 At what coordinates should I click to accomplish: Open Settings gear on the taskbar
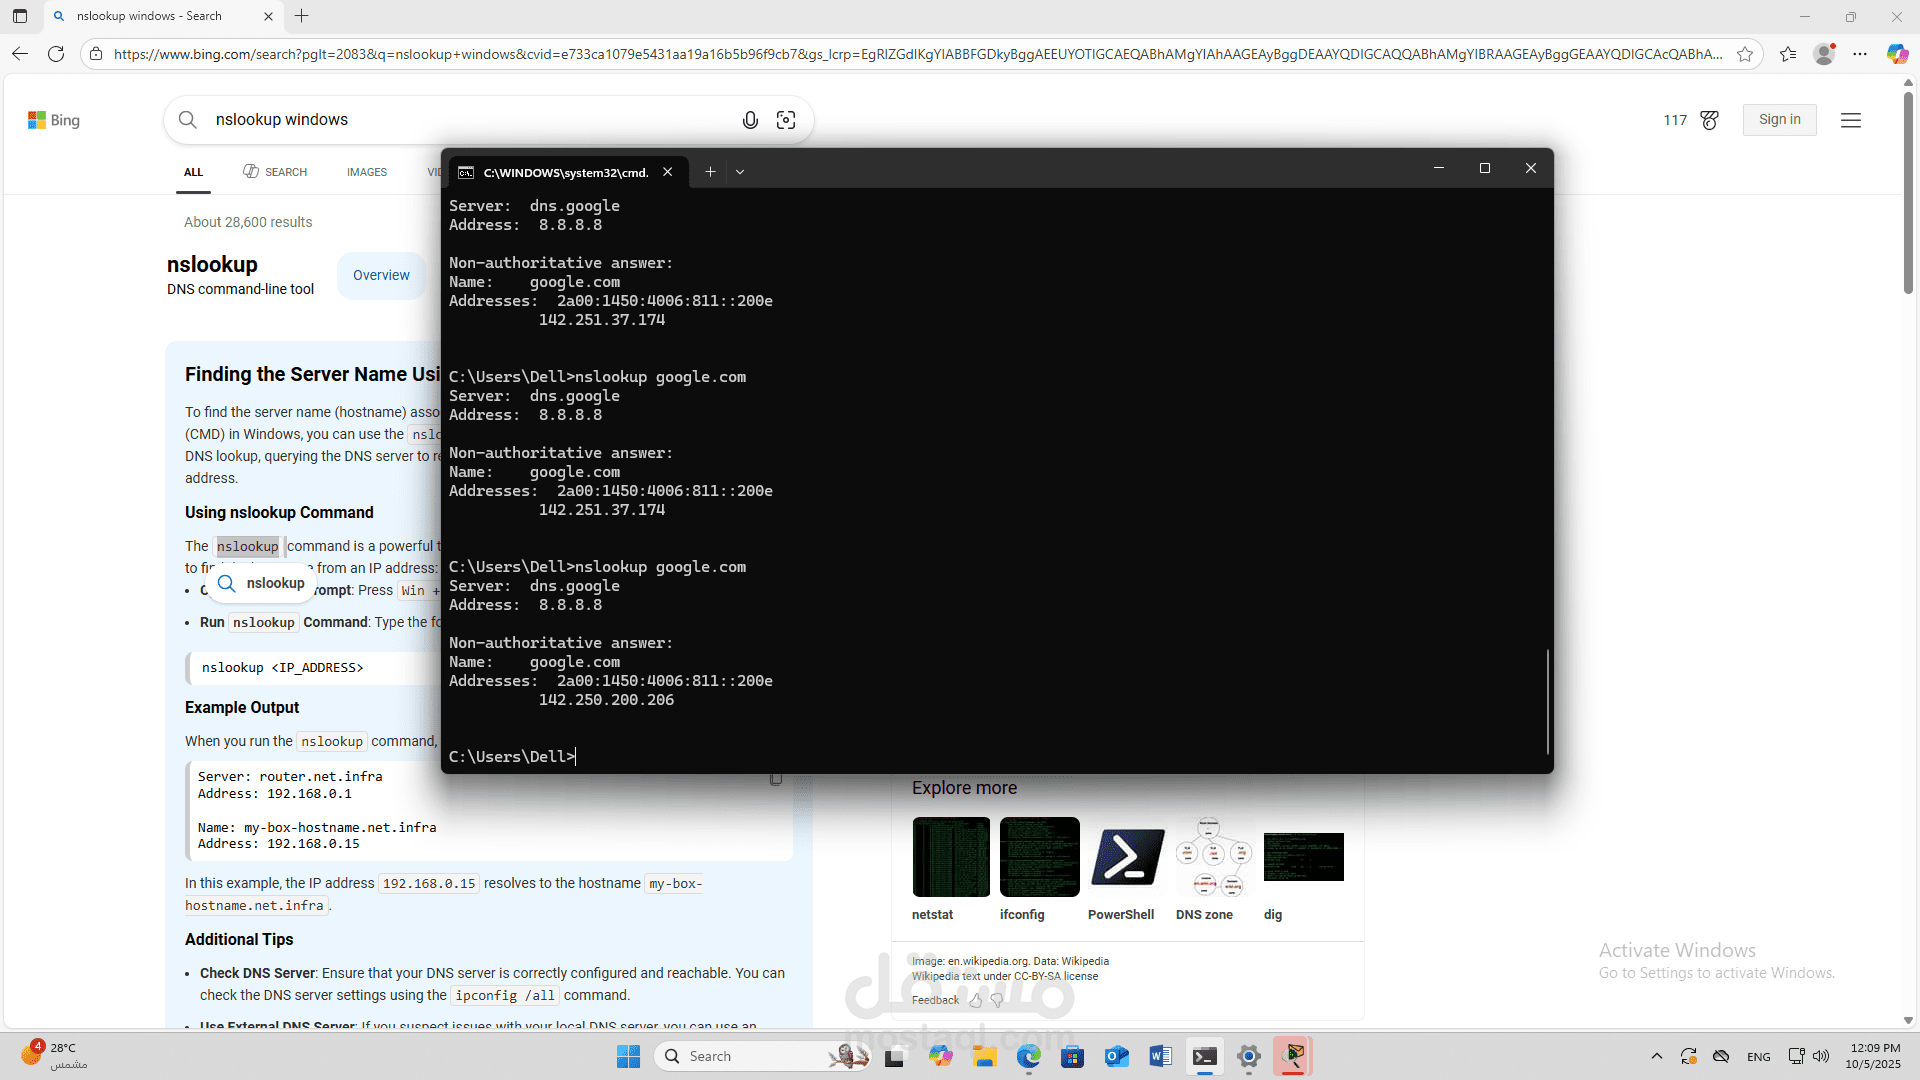[x=1249, y=1056]
